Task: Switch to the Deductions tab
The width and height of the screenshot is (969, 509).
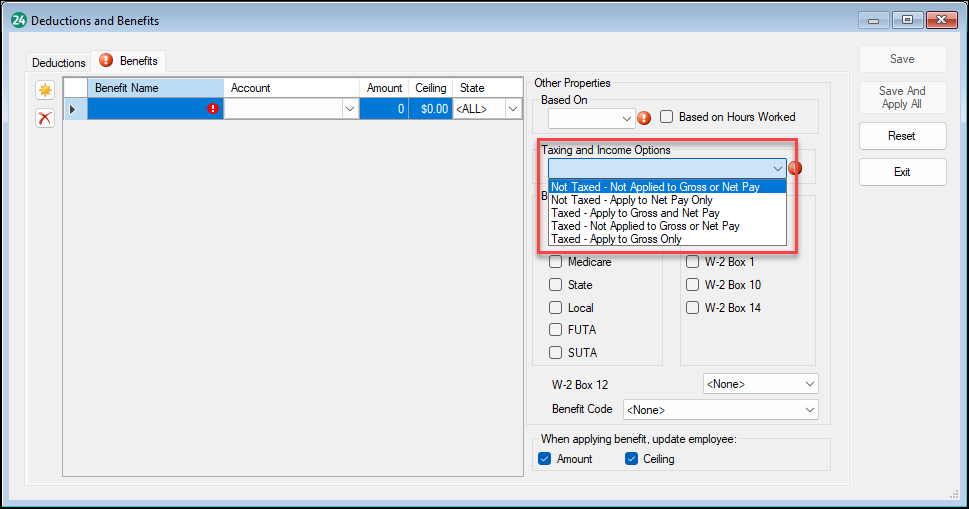Action: tap(59, 63)
